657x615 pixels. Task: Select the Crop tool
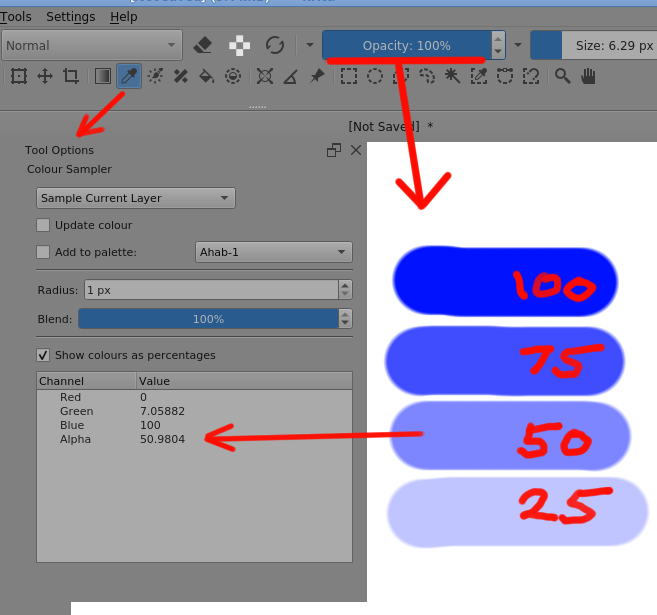[71, 76]
